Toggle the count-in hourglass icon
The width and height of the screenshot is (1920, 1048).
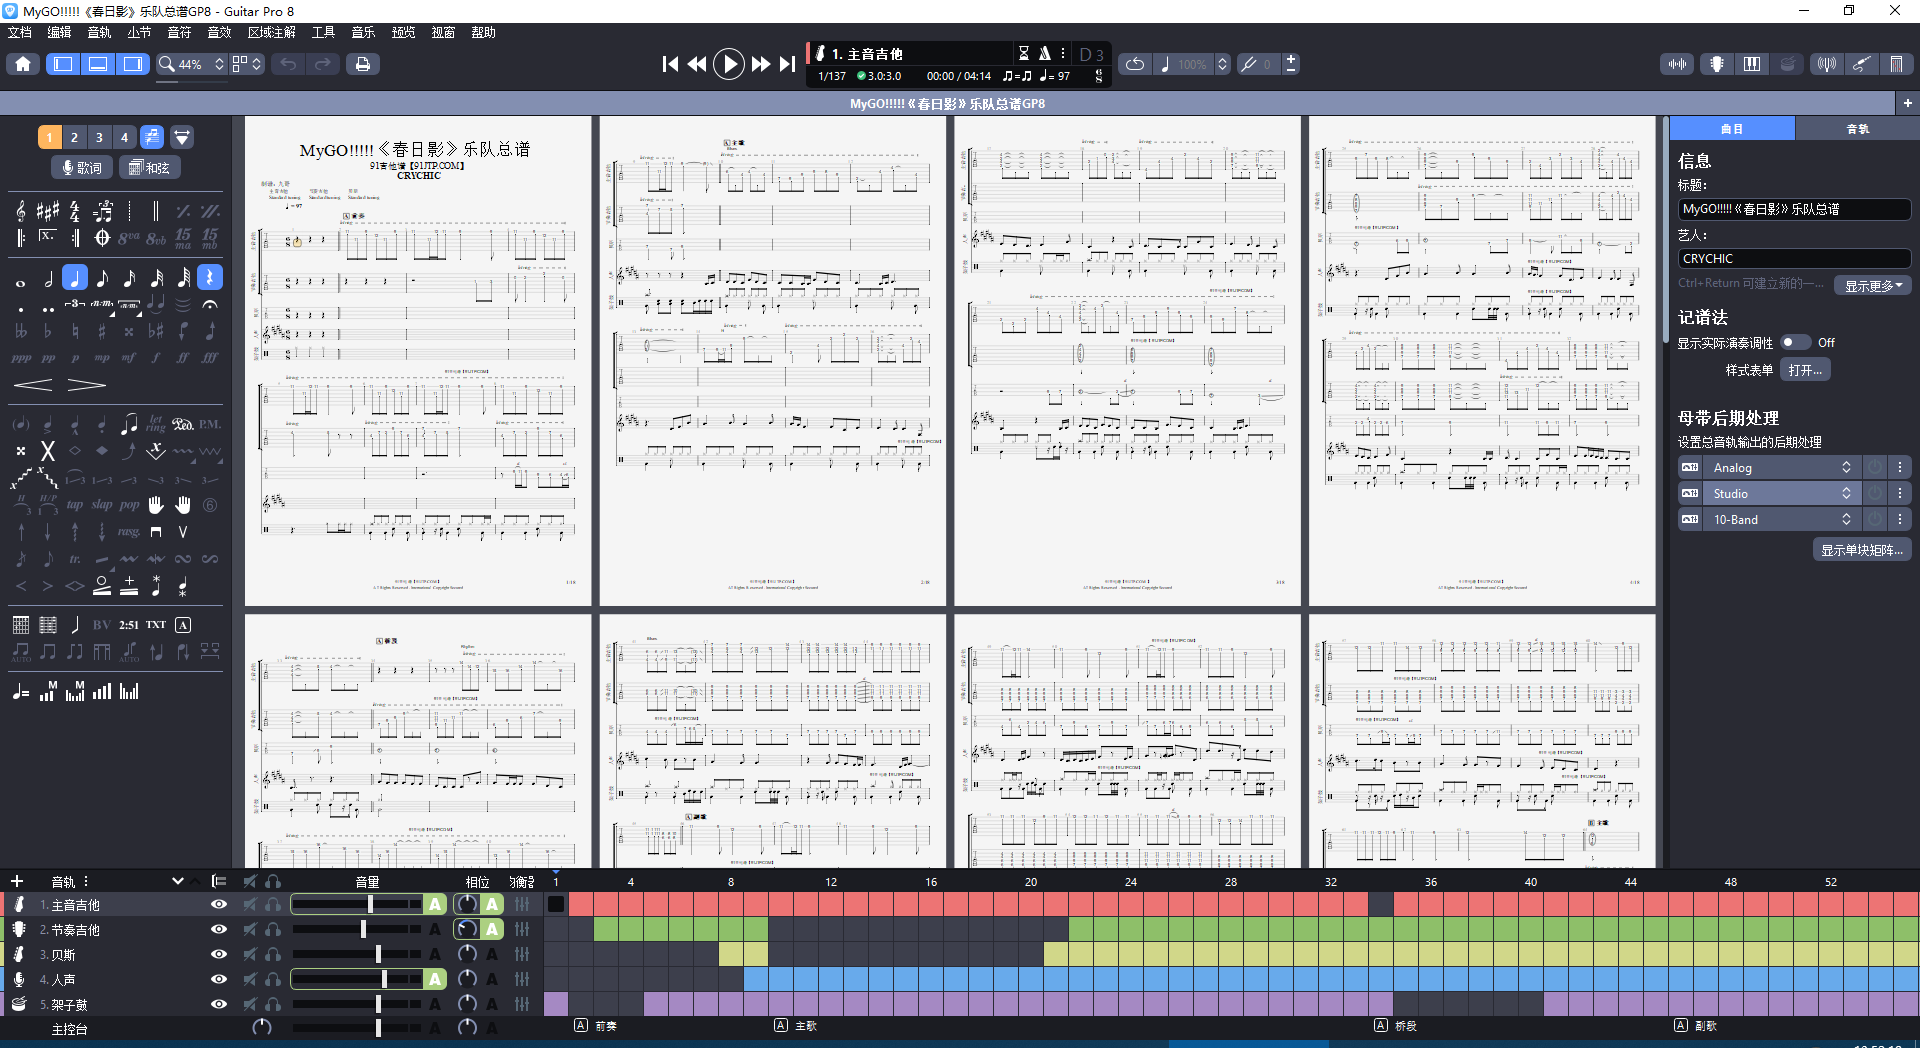pos(1023,53)
